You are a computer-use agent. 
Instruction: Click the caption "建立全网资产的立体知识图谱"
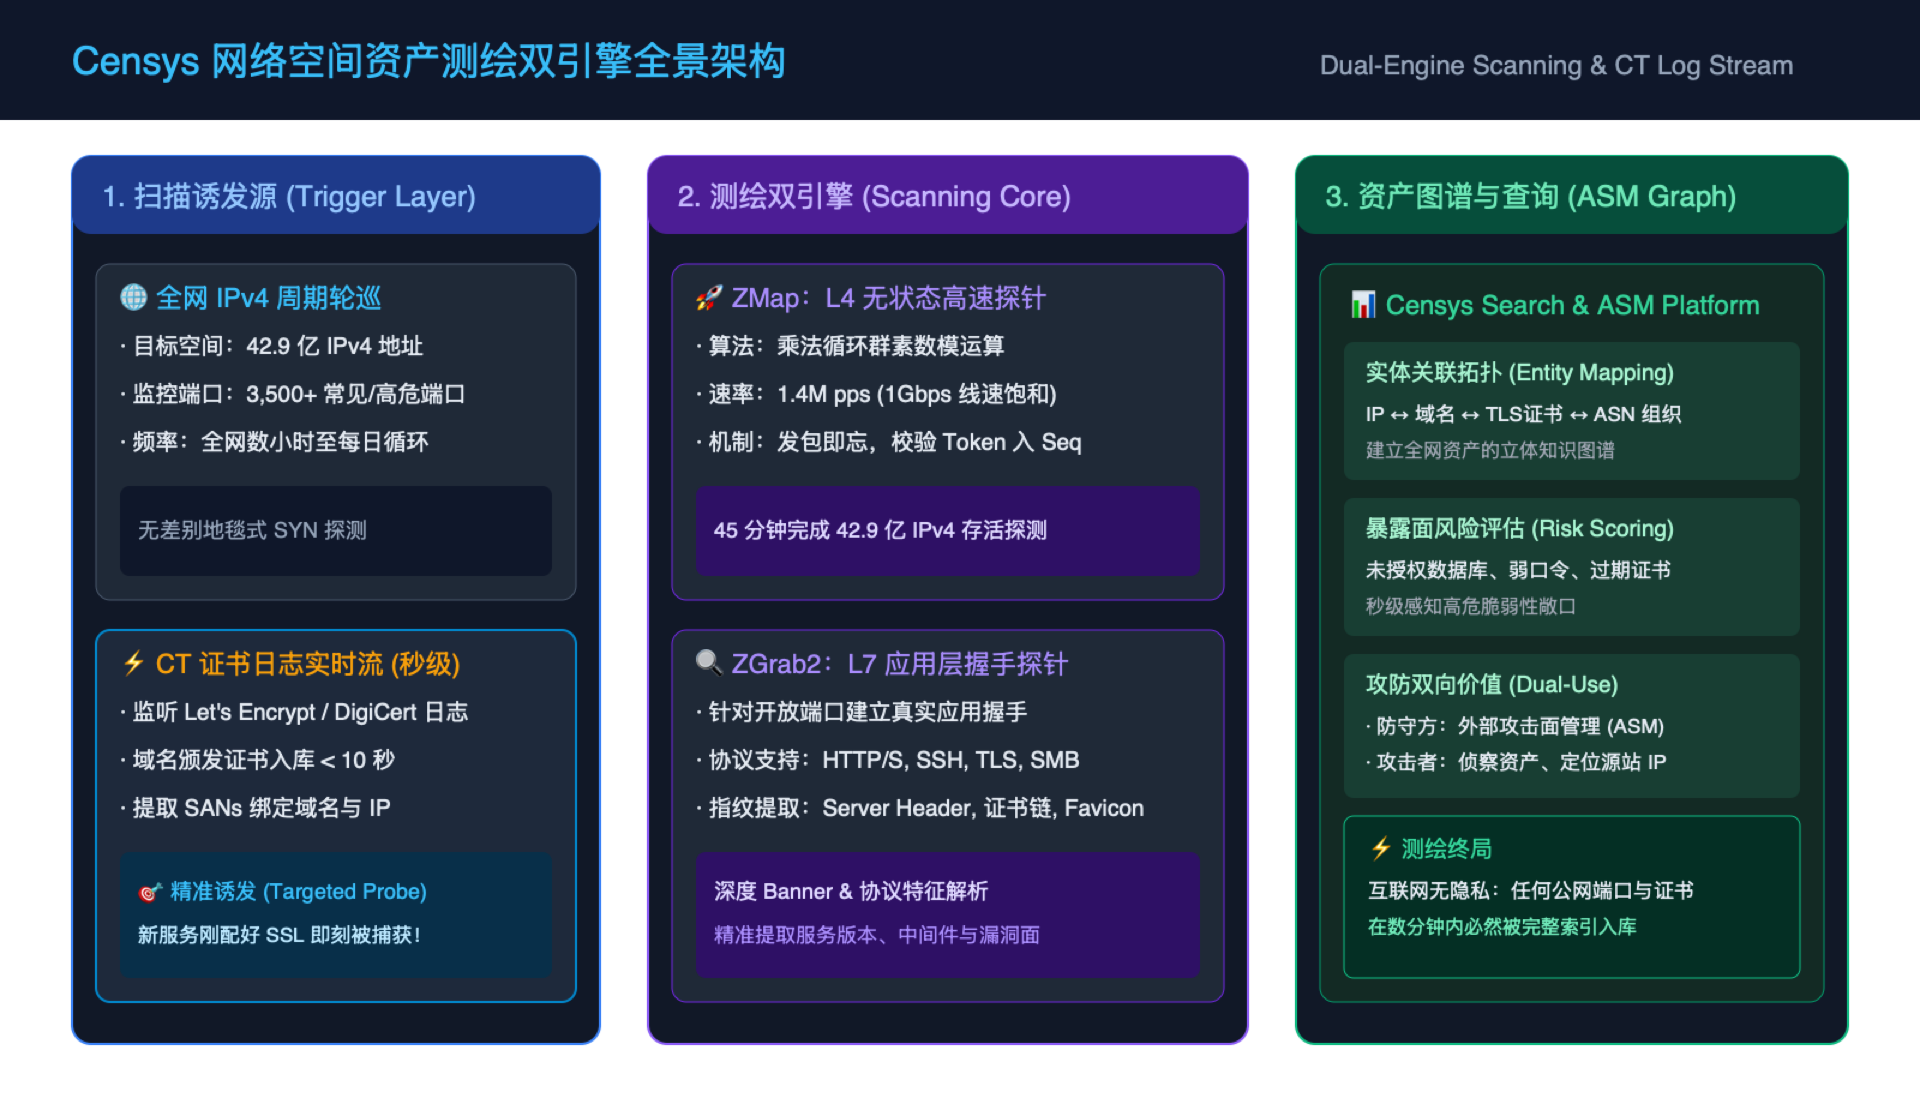coord(1490,450)
